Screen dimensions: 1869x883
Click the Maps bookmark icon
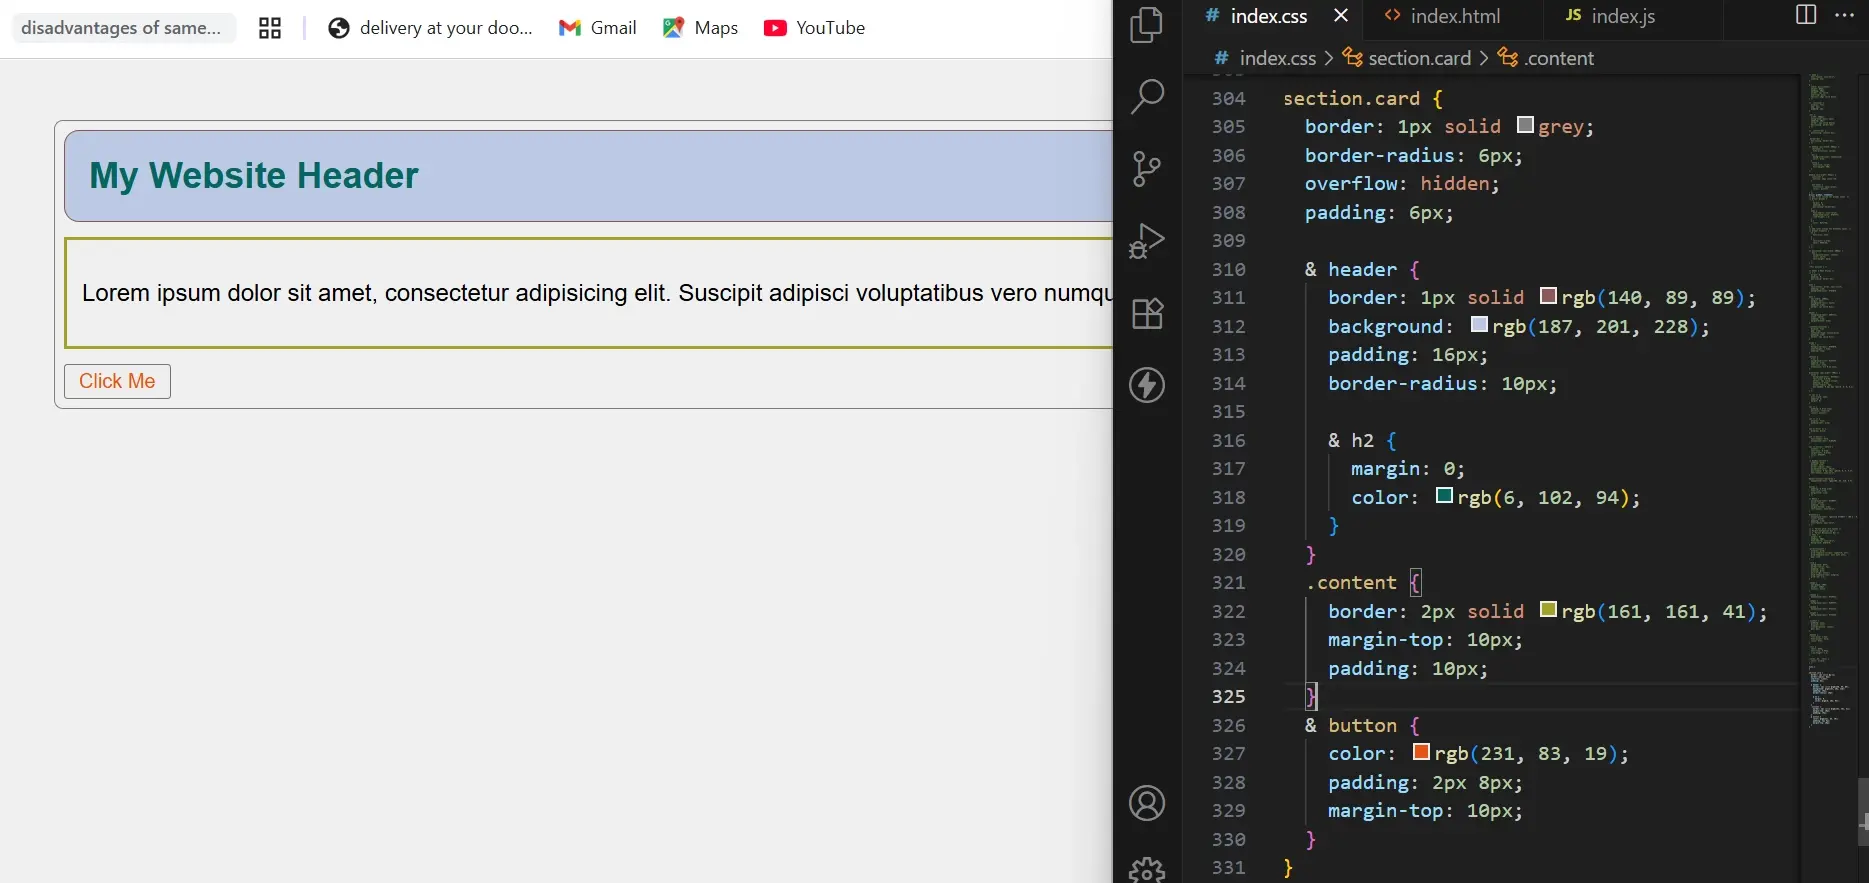pos(674,28)
